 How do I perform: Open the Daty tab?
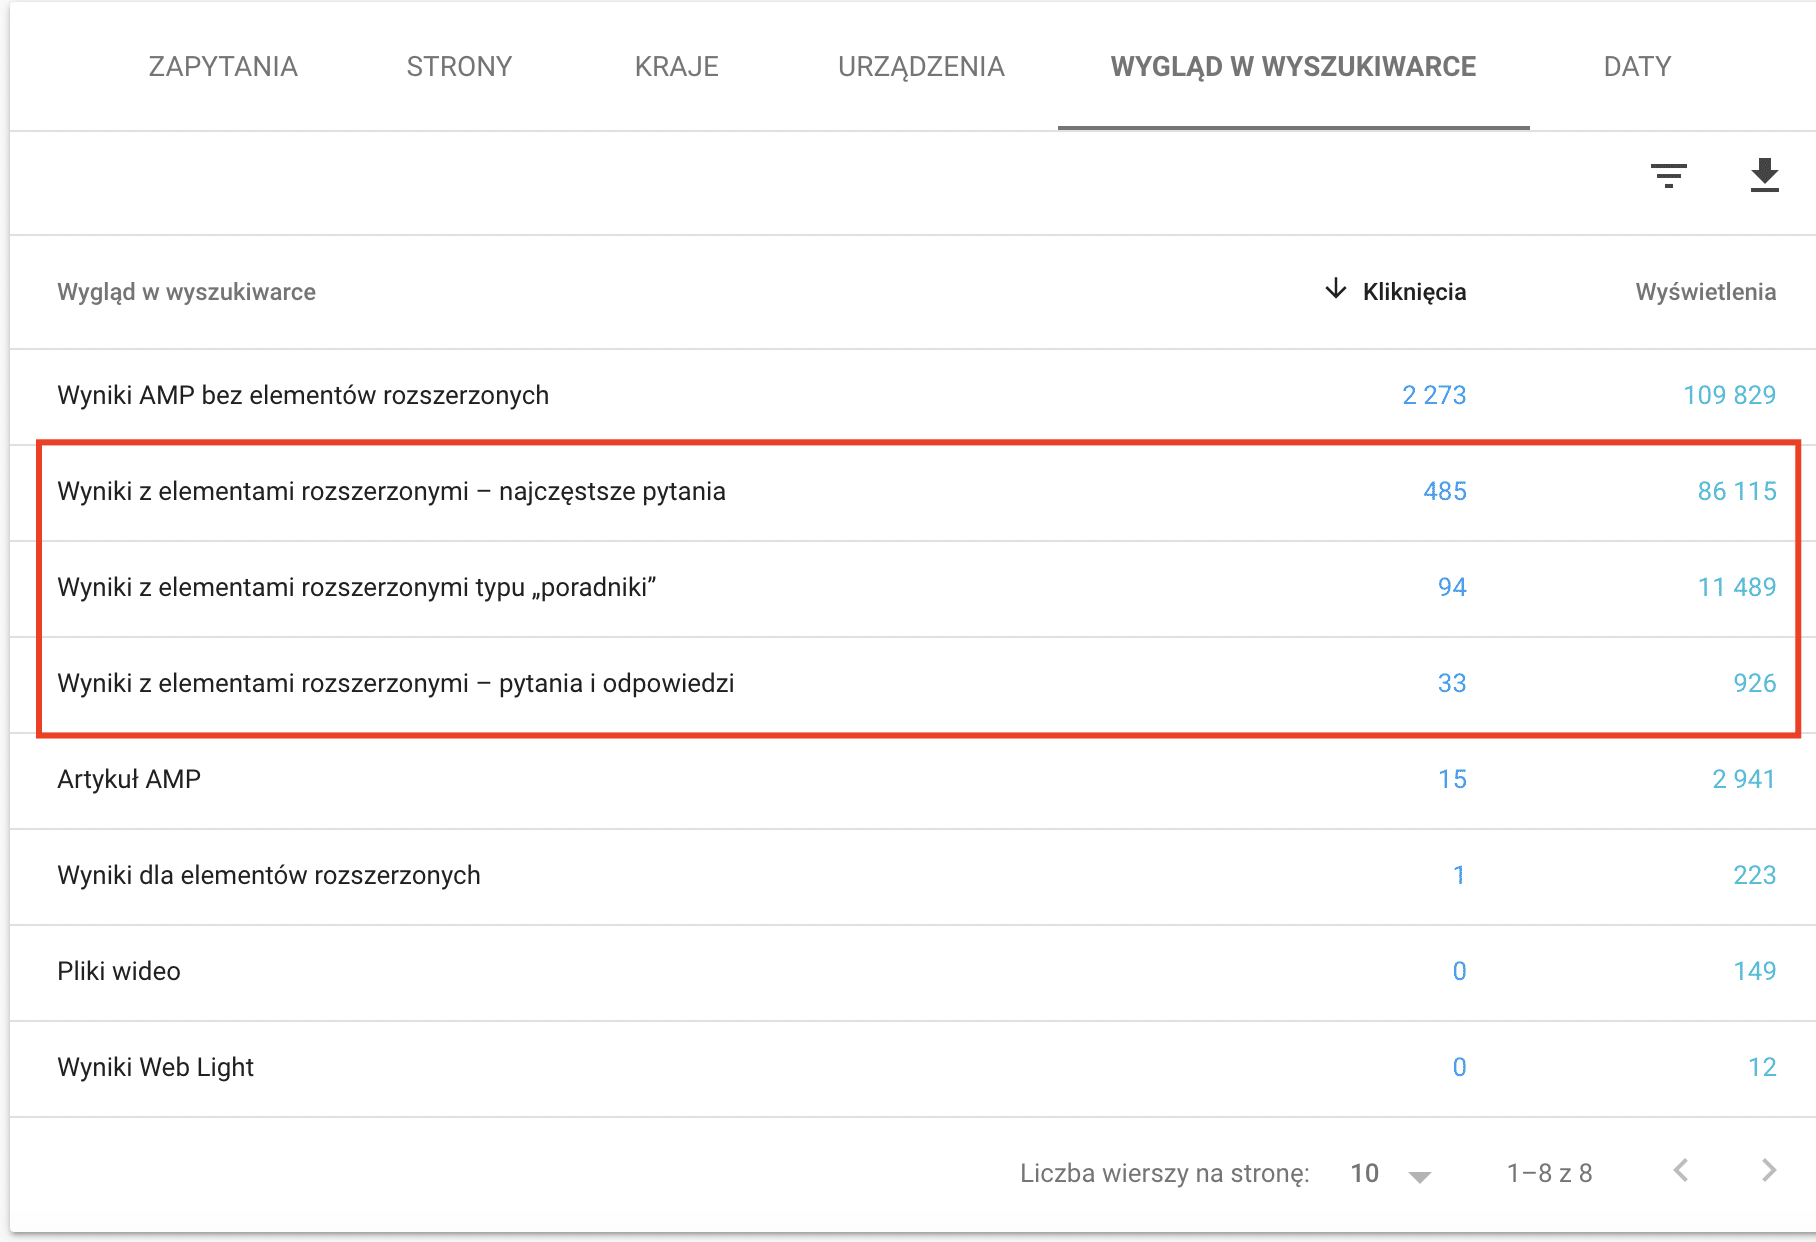coord(1637,67)
